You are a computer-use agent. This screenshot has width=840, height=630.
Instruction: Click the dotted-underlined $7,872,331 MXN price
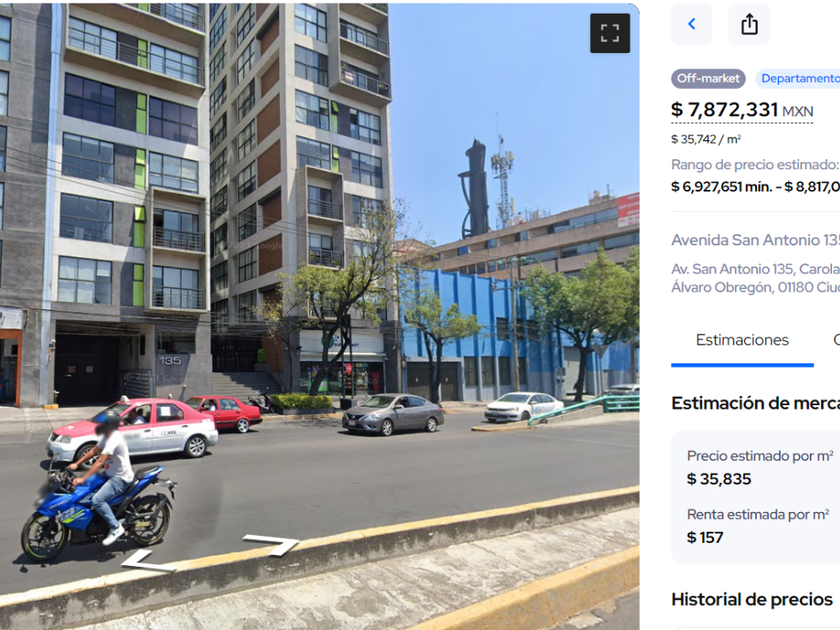point(742,110)
